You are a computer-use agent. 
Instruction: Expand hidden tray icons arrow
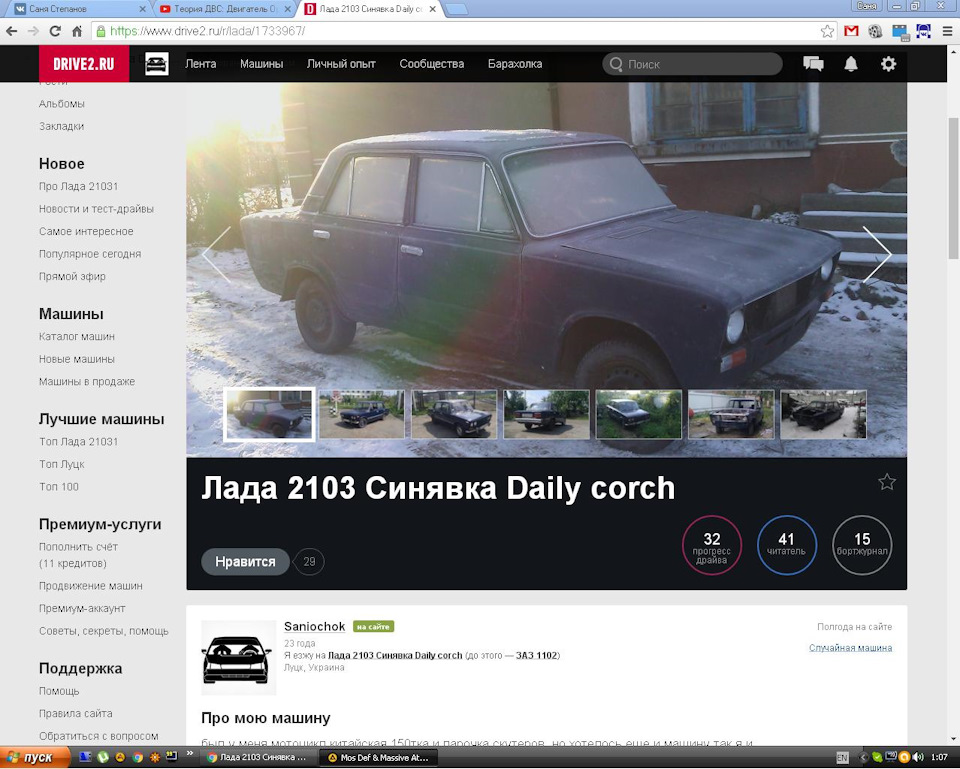(863, 758)
